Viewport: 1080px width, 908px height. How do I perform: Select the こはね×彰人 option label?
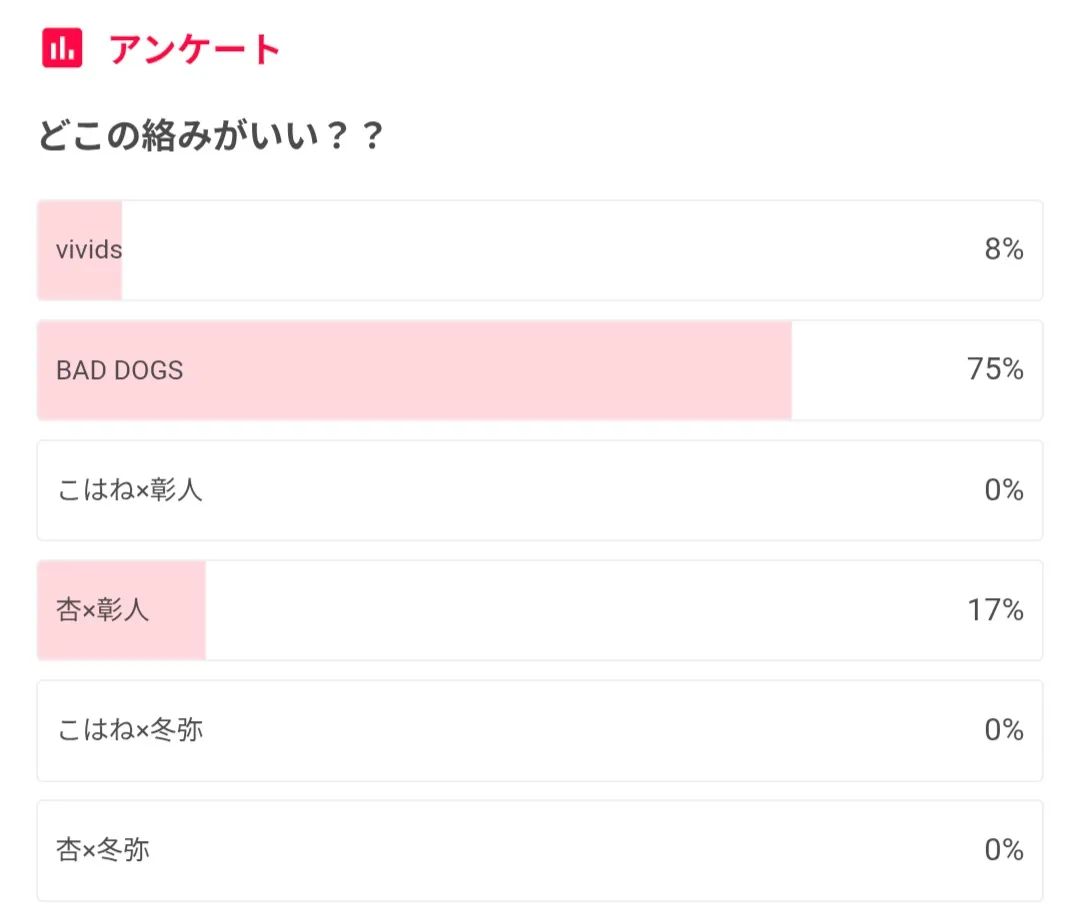click(x=130, y=490)
